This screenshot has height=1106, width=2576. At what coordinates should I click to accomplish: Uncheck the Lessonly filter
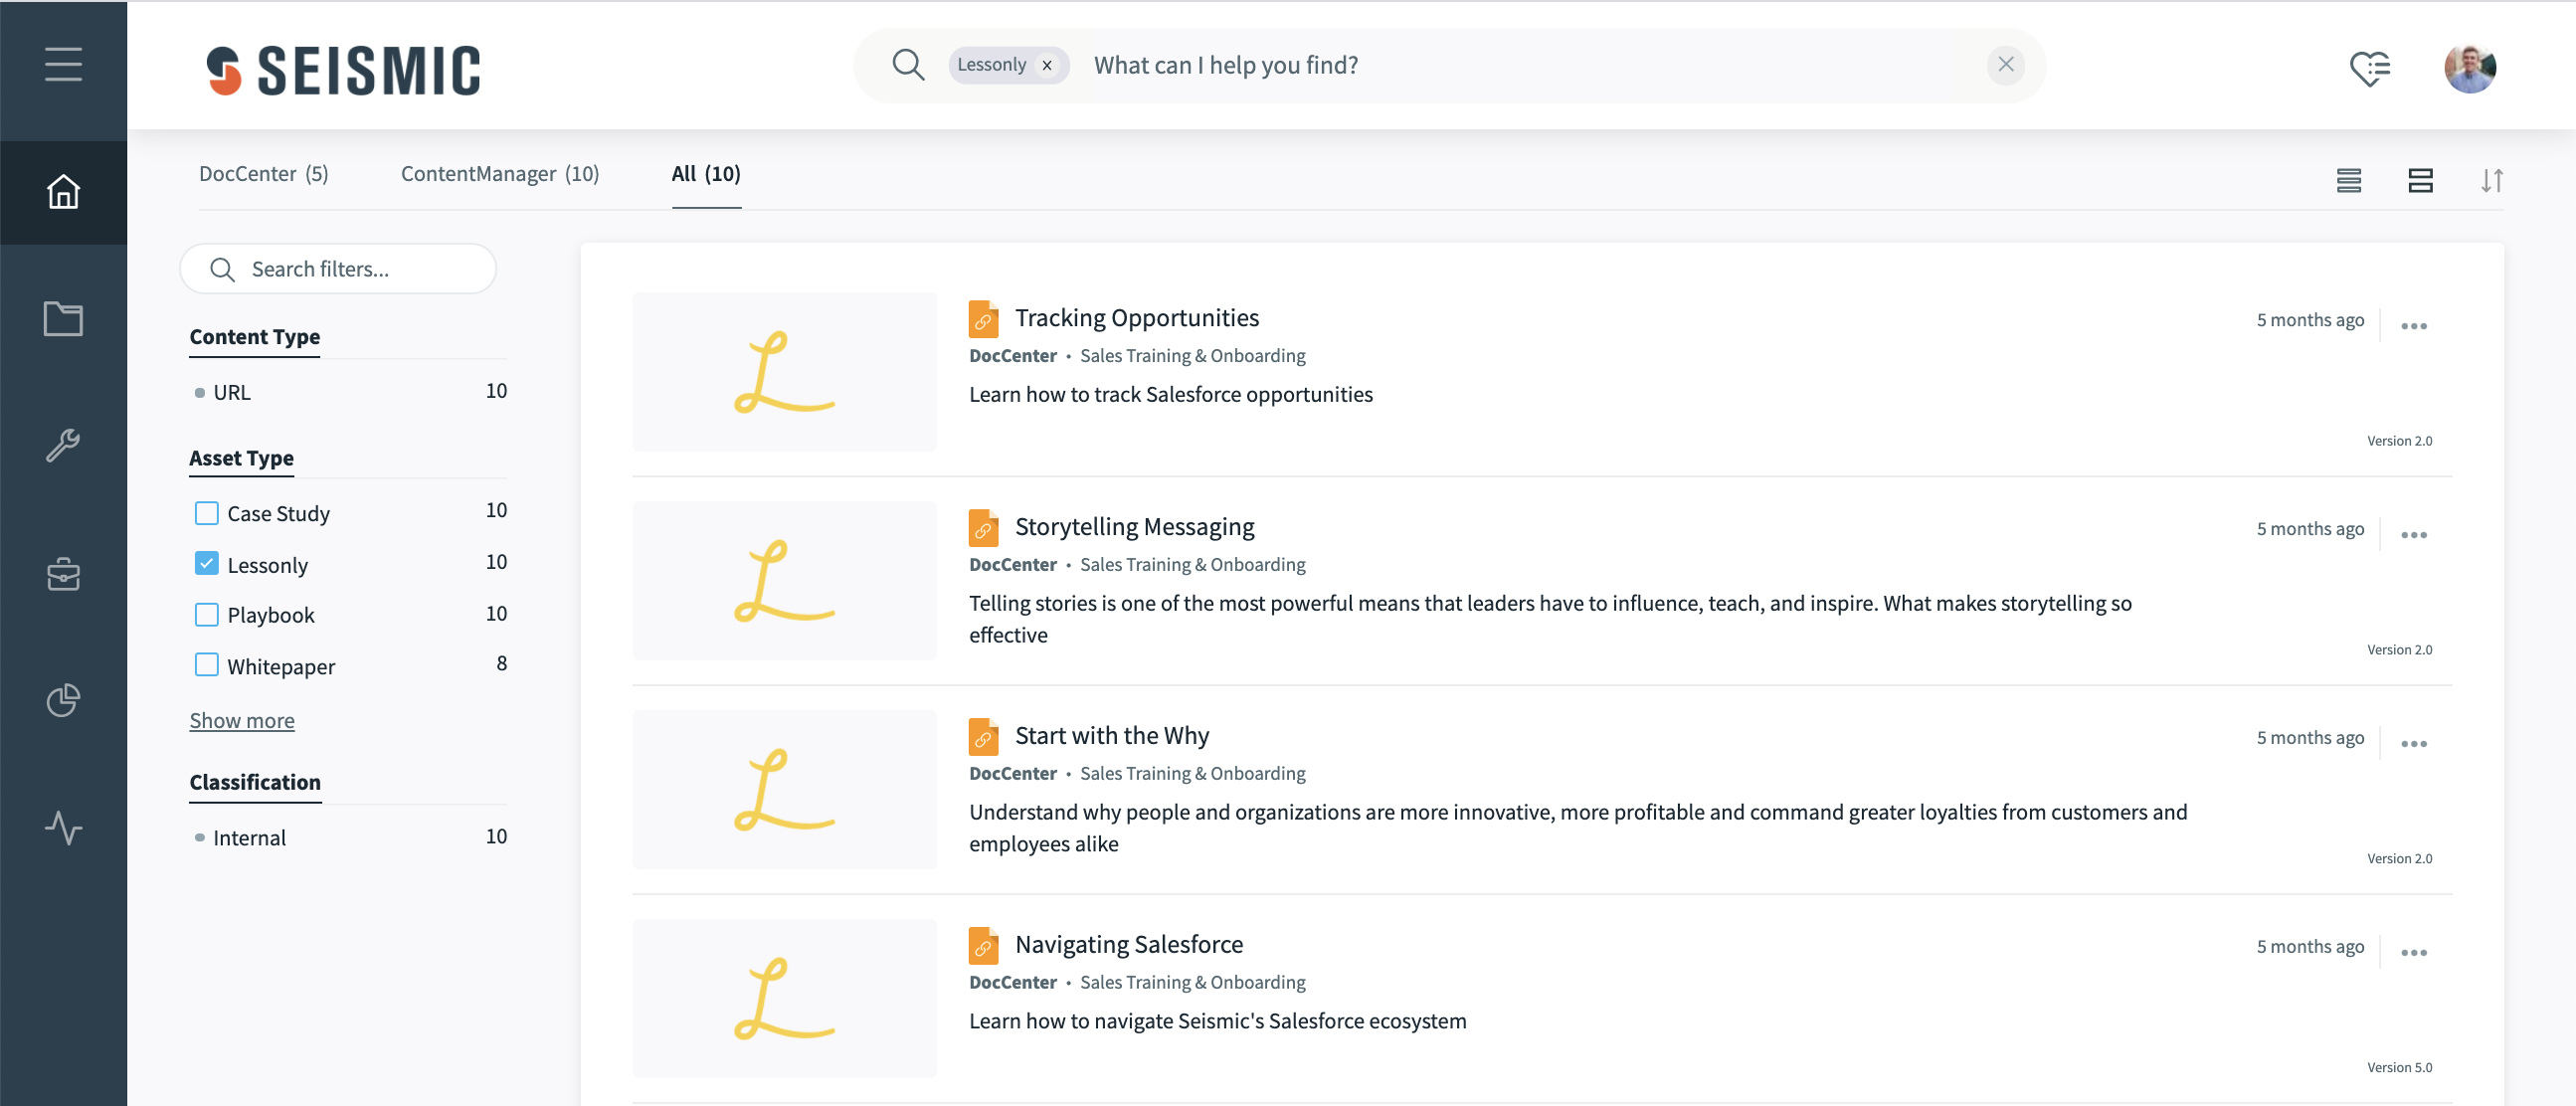coord(206,564)
